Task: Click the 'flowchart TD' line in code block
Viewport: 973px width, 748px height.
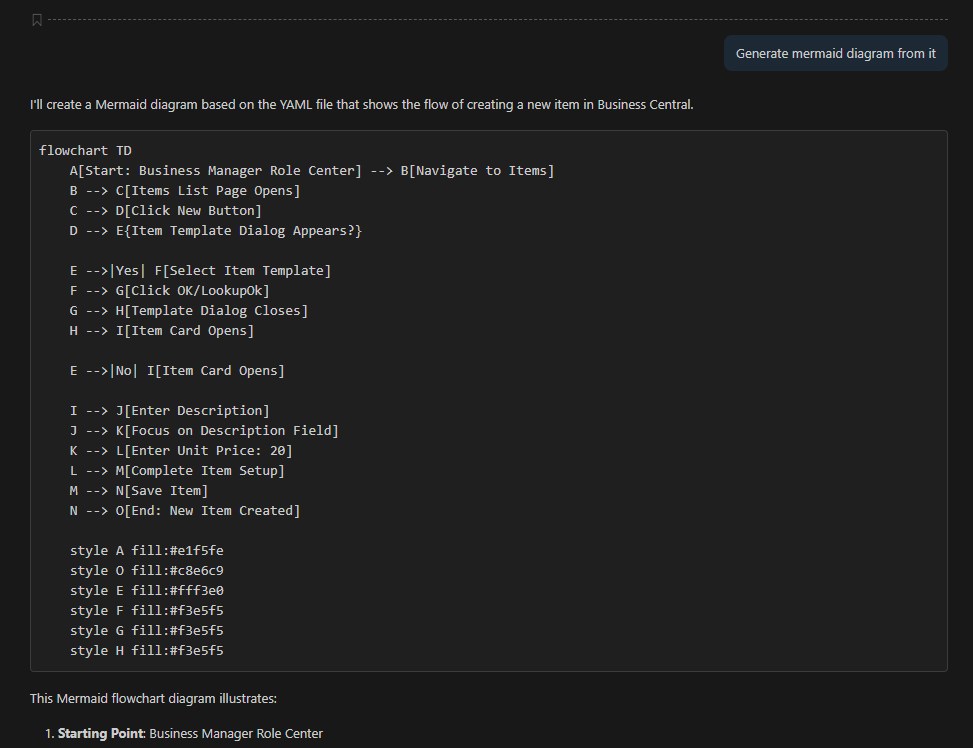Action: [85, 151]
